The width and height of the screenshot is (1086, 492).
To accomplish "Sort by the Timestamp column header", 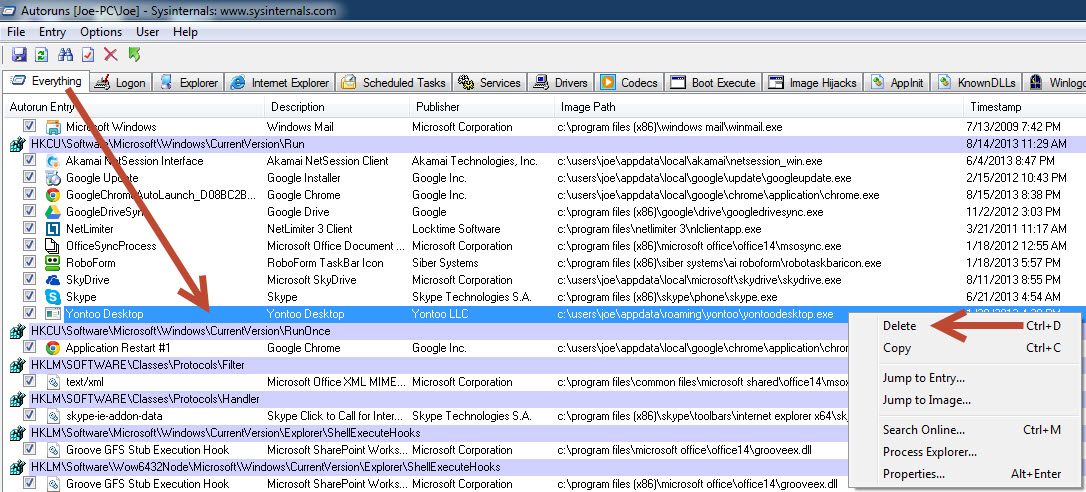I will point(1024,107).
